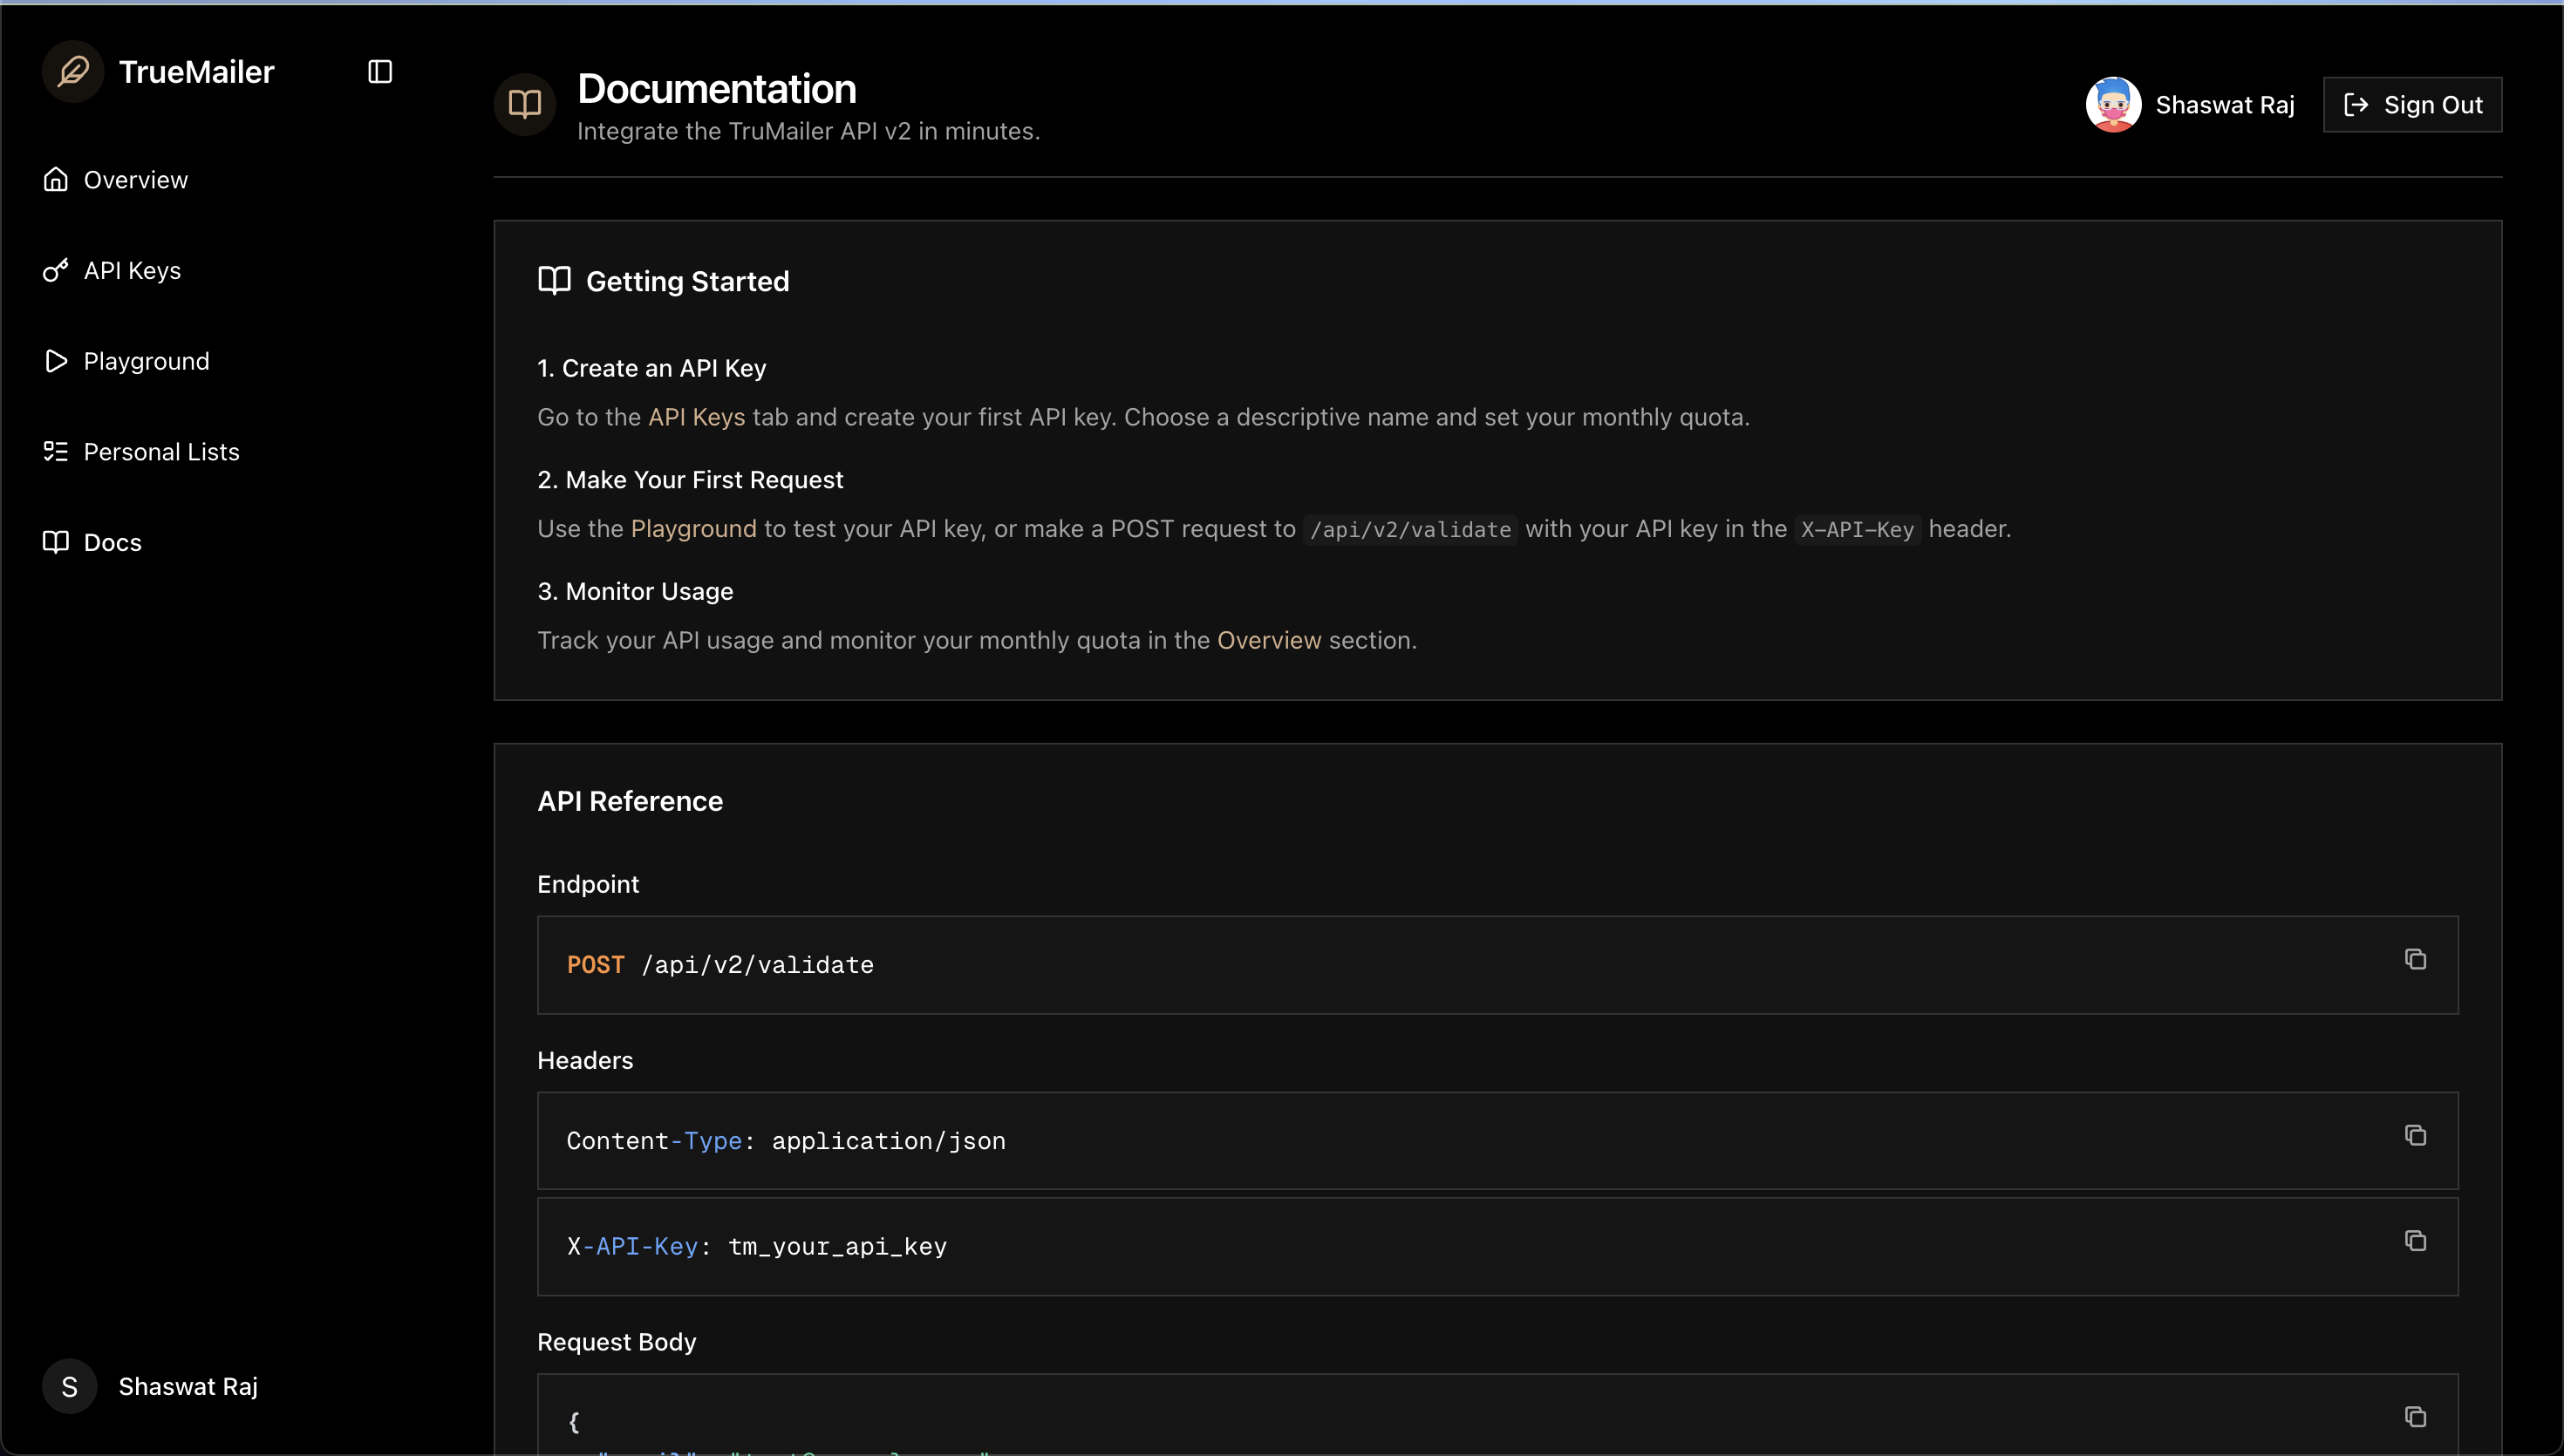Viewport: 2564px width, 1456px height.
Task: Open Docs in the sidebar
Action: tap(112, 543)
